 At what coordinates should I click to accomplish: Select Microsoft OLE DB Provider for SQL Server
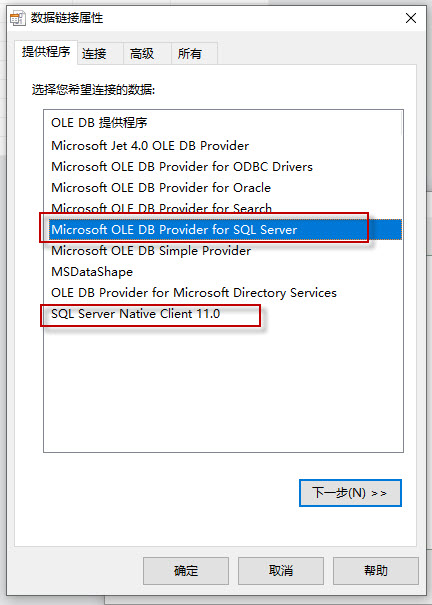point(225,229)
